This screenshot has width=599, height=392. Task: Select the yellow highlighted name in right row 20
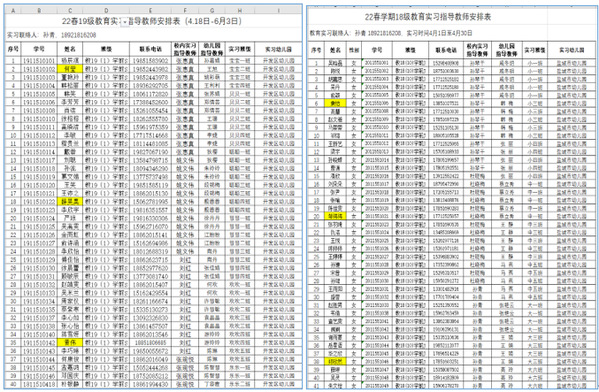tap(335, 216)
